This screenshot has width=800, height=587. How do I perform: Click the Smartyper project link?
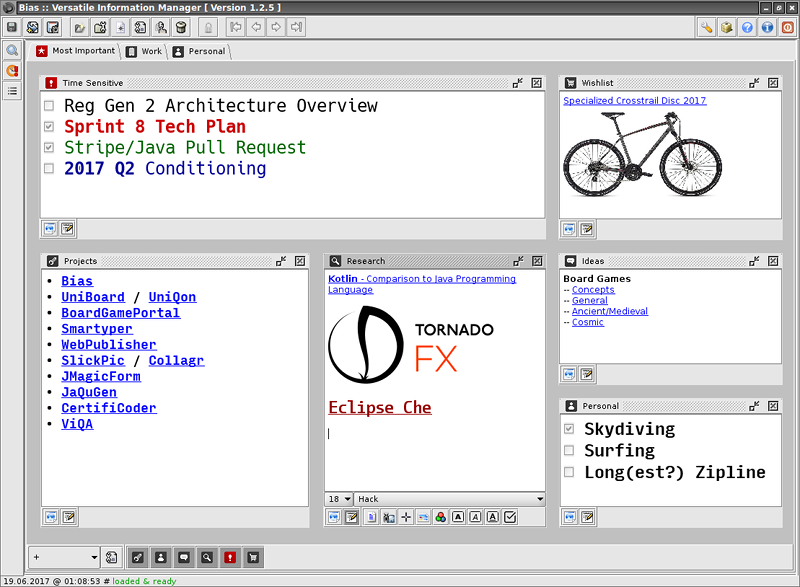(97, 329)
